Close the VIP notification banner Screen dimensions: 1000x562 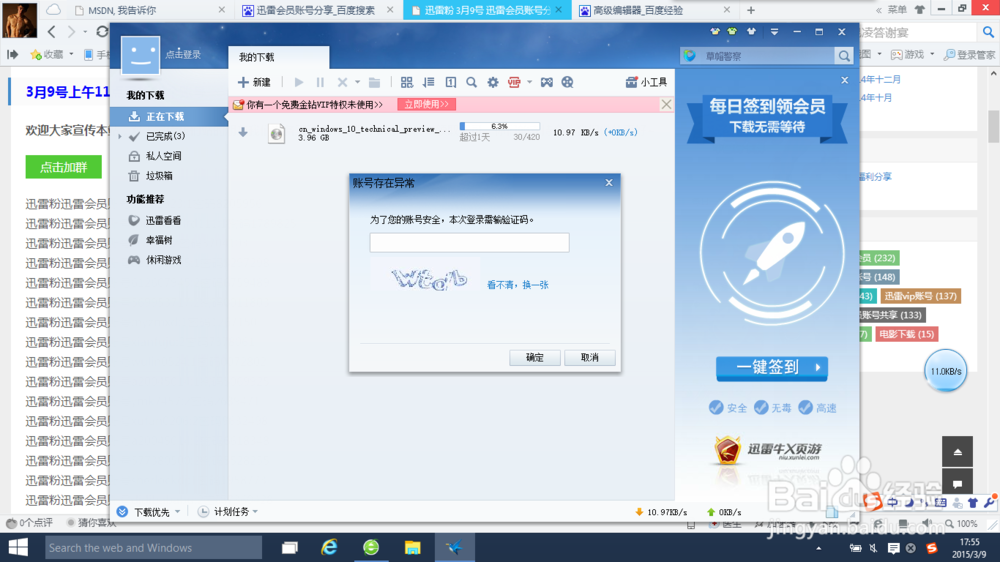(666, 105)
